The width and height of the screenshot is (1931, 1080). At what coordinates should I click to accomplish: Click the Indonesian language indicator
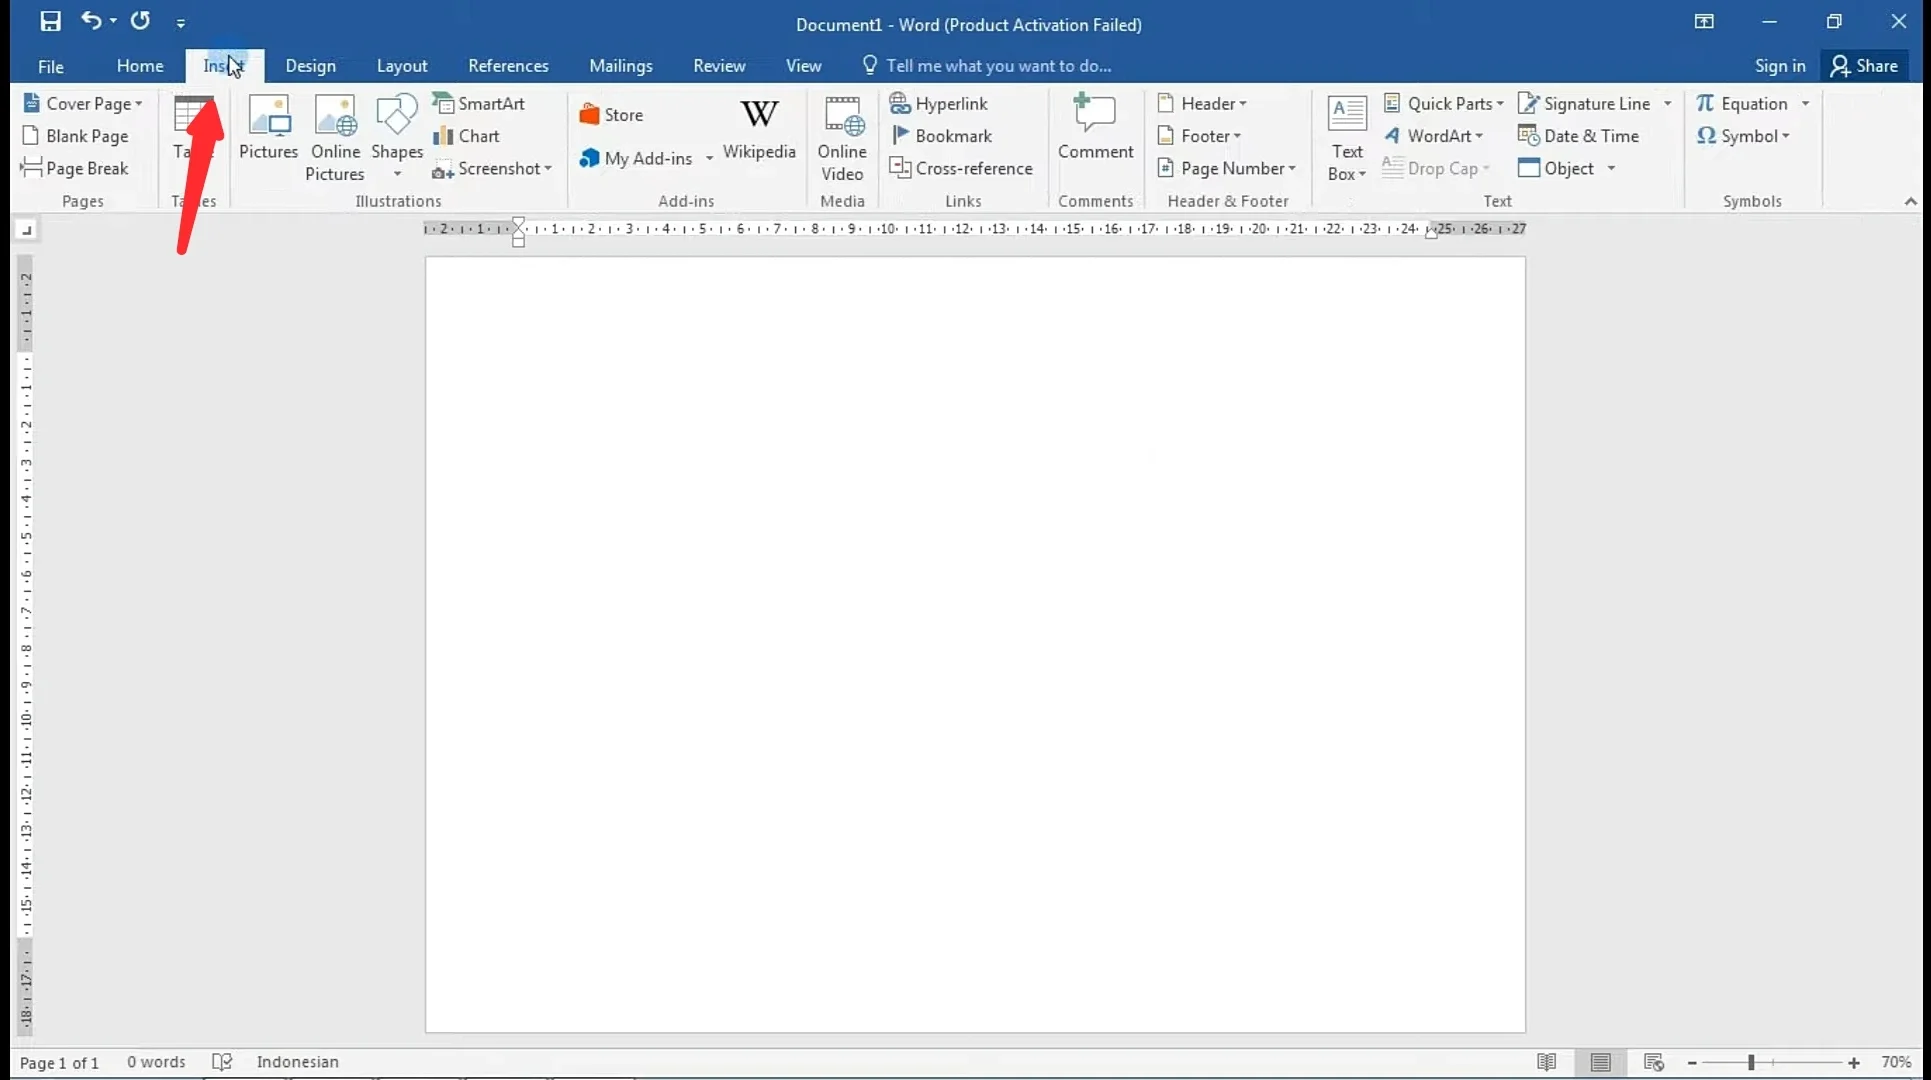point(297,1062)
